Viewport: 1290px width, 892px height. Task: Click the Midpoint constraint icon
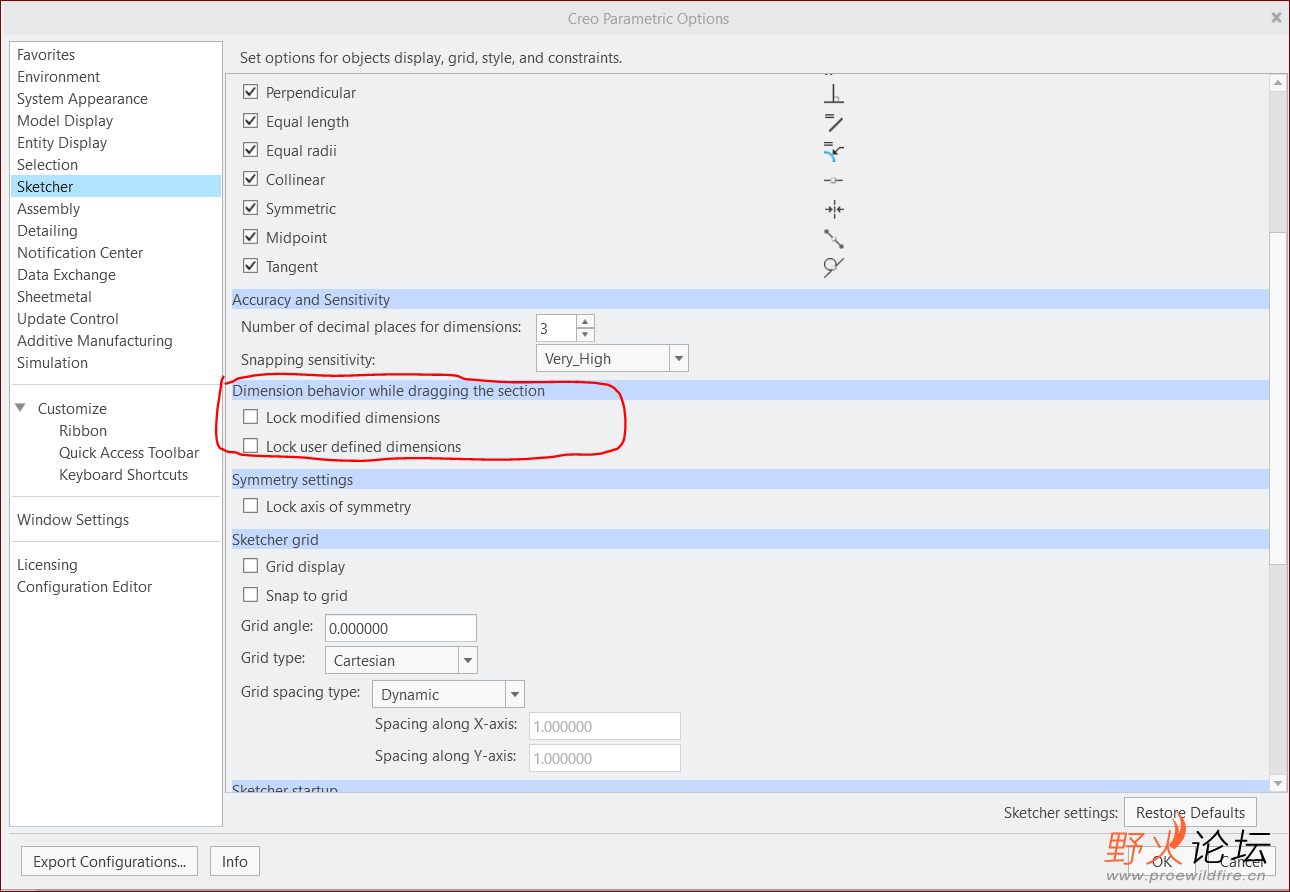834,238
